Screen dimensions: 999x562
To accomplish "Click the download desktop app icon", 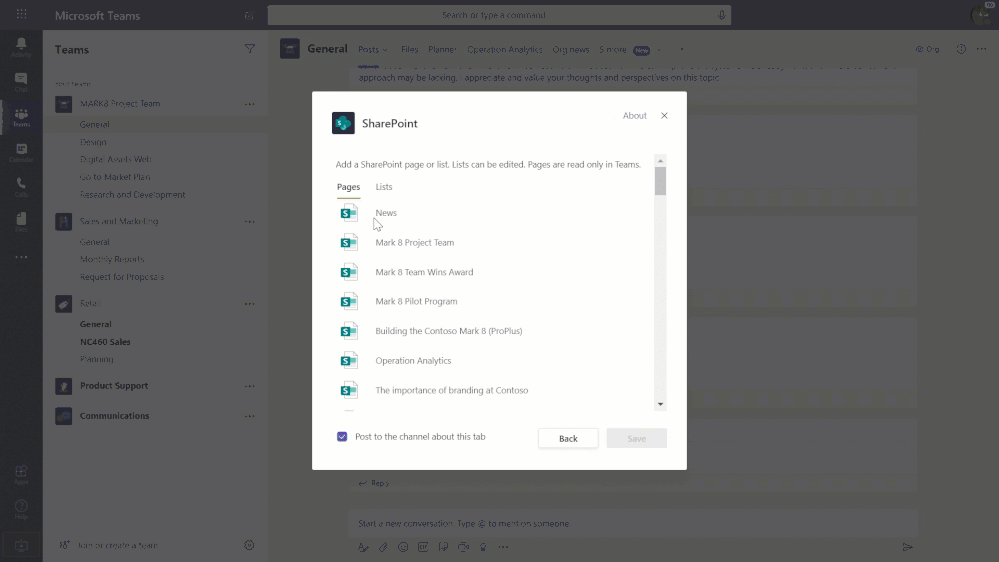I will (x=21, y=545).
